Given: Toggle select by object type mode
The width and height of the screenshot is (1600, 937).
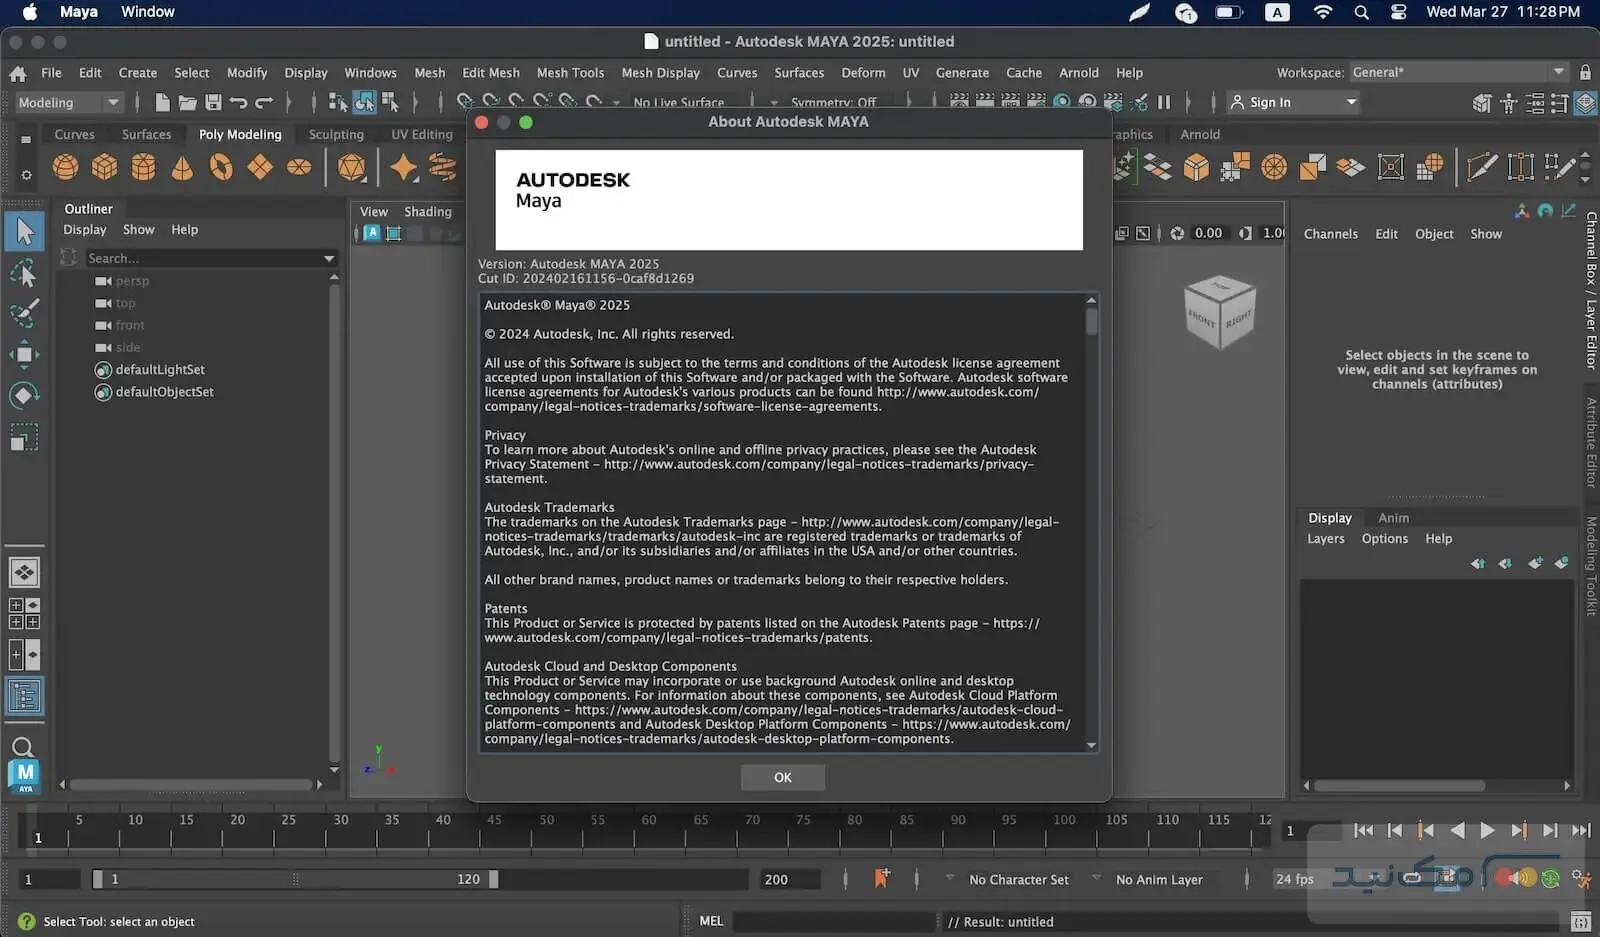Looking at the screenshot, I should (364, 102).
